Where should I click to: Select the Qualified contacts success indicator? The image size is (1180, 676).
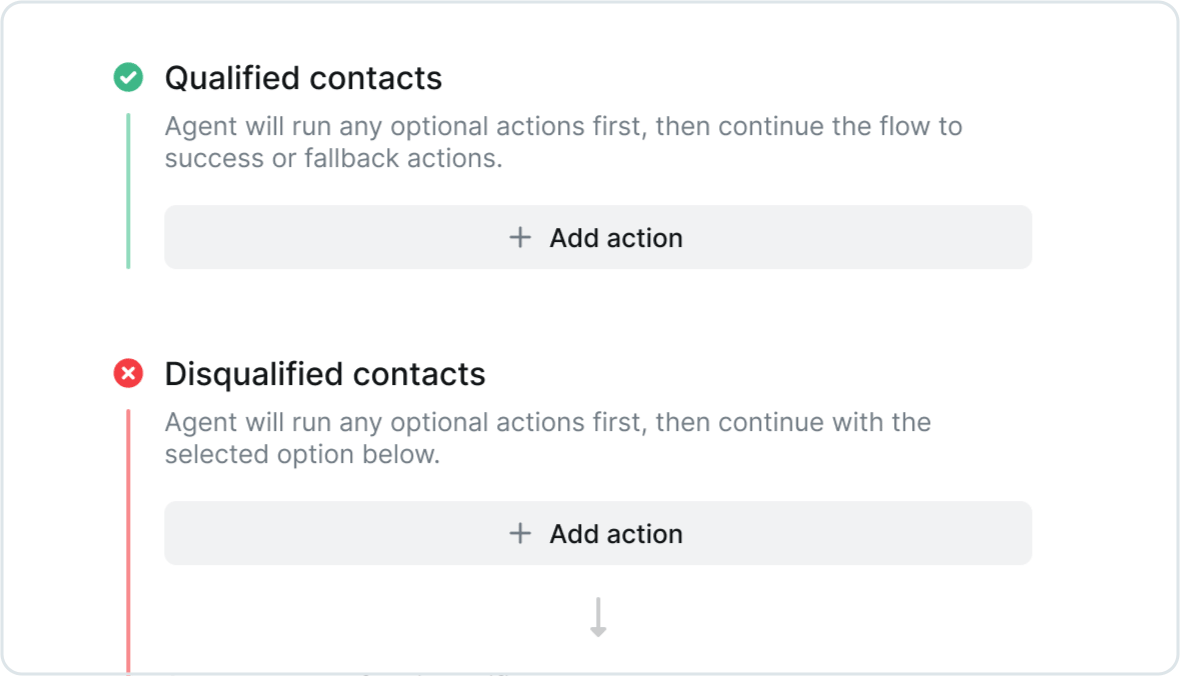(128, 77)
